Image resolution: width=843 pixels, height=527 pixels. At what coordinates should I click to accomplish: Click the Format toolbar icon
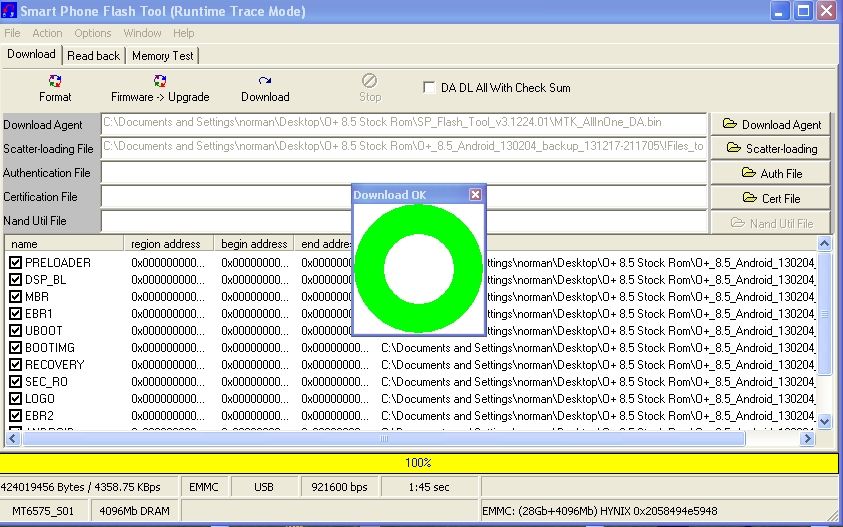[55, 82]
